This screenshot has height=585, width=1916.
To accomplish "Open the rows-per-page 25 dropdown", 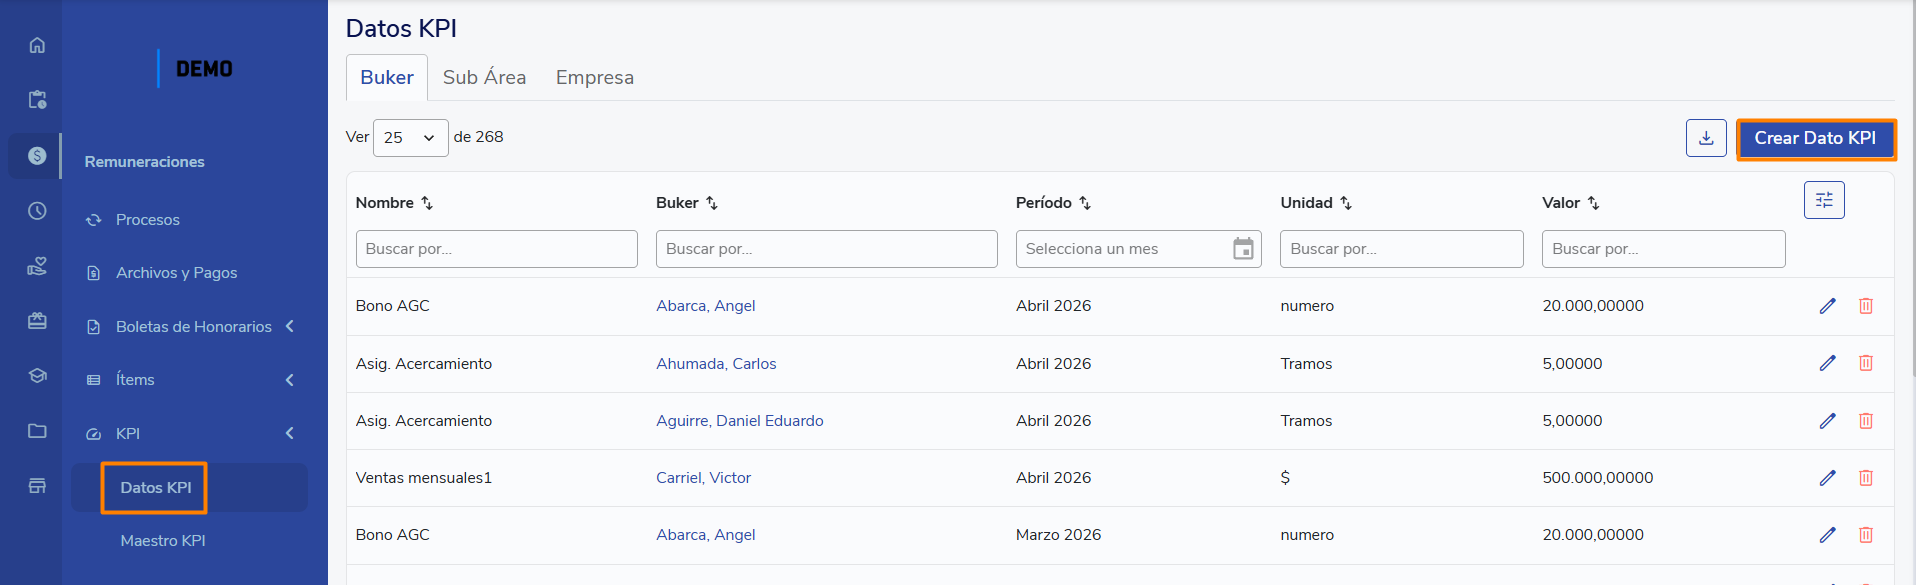I will point(410,138).
